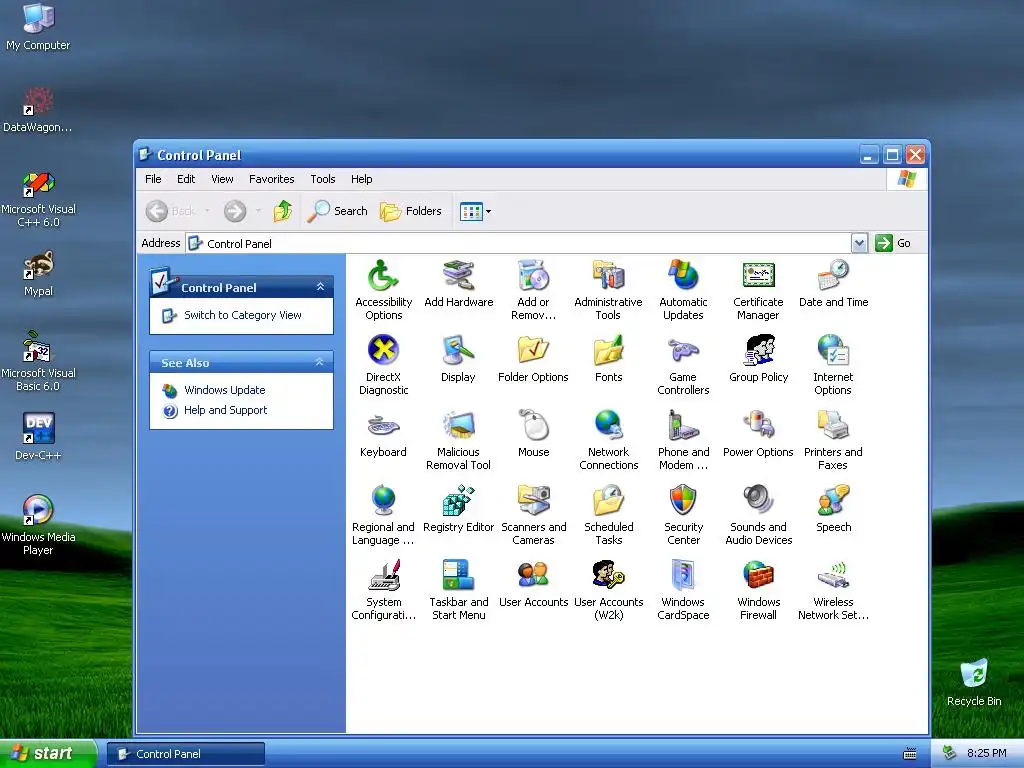Open the Address bar dropdown arrow
The width and height of the screenshot is (1024, 768).
coord(859,243)
